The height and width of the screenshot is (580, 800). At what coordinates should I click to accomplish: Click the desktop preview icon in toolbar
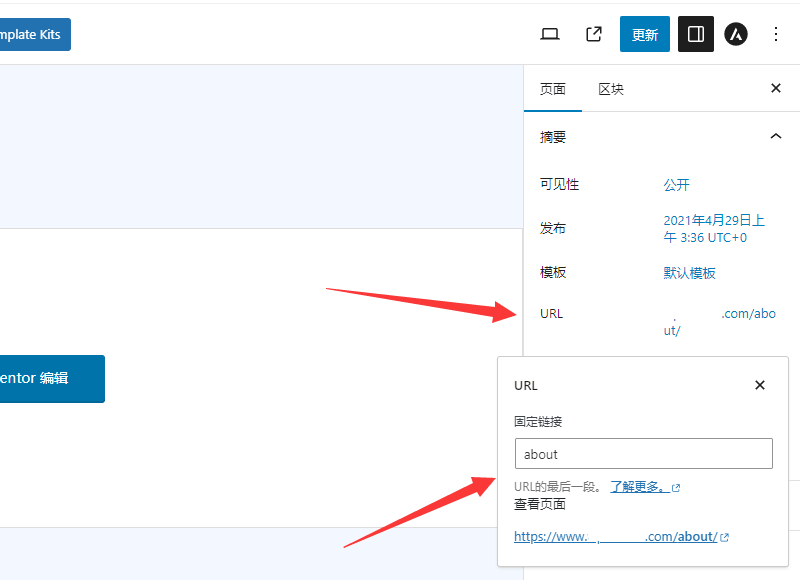pos(549,33)
